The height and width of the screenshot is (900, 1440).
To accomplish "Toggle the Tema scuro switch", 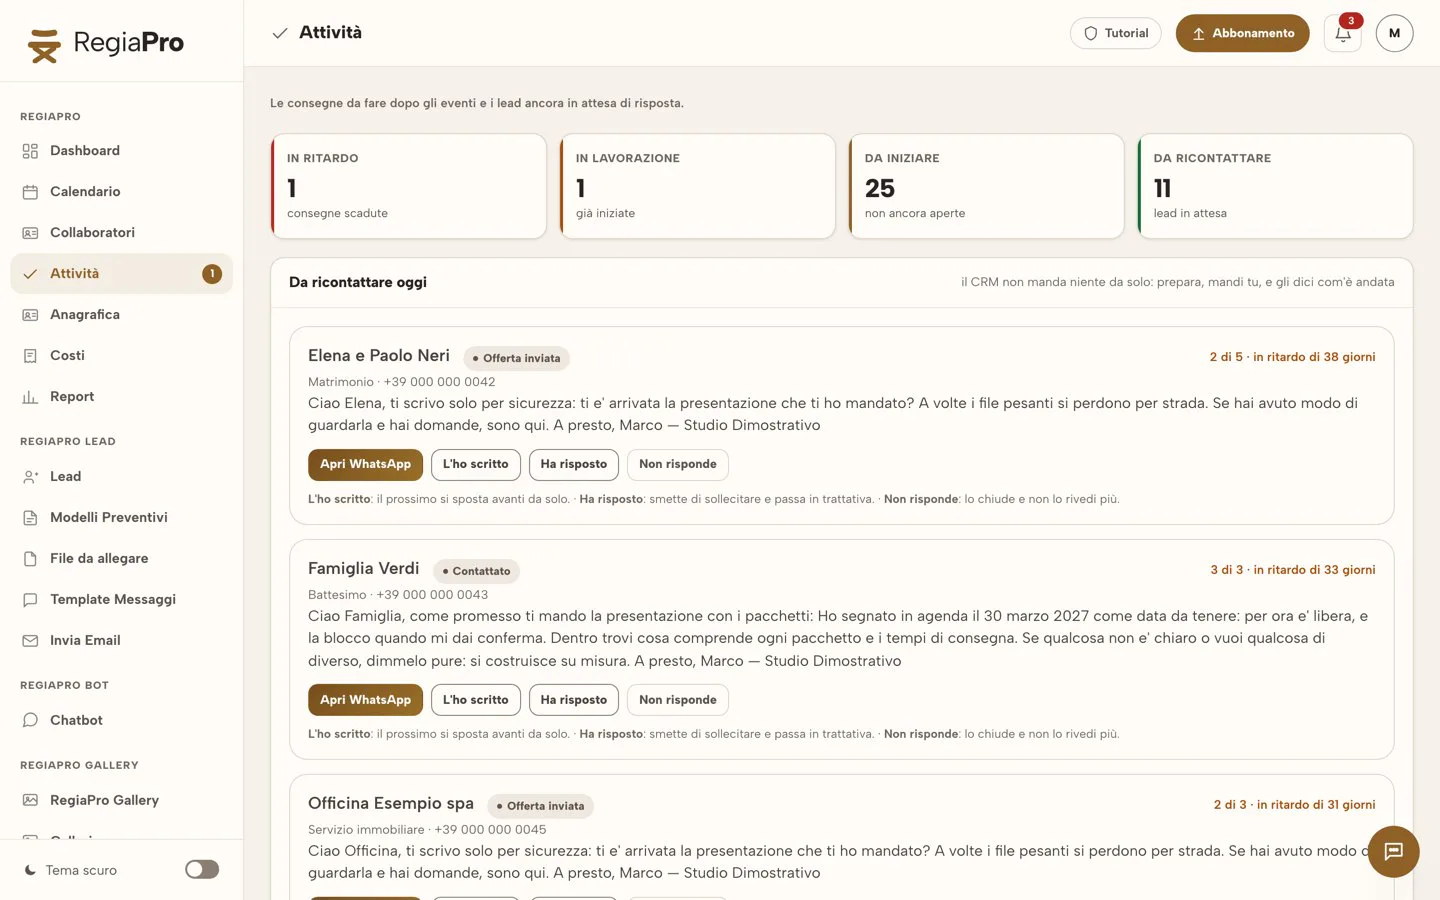I will pos(202,870).
